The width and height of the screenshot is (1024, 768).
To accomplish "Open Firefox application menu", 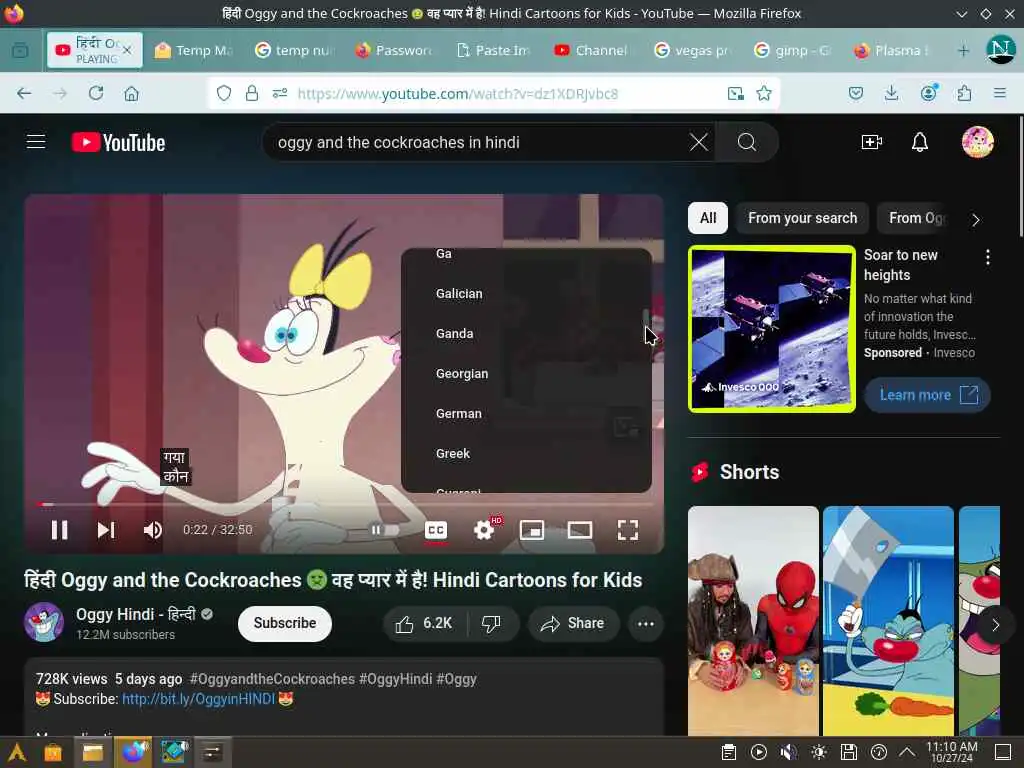I will [999, 93].
